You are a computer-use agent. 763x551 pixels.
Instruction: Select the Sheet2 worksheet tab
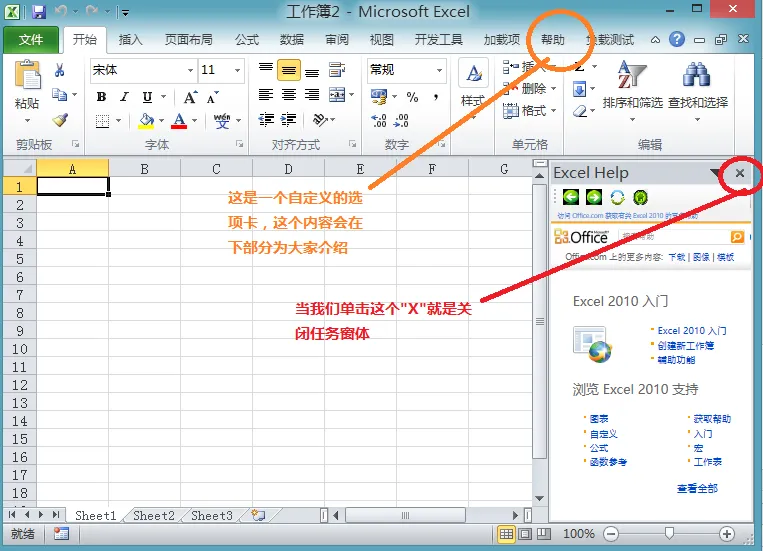coord(154,515)
